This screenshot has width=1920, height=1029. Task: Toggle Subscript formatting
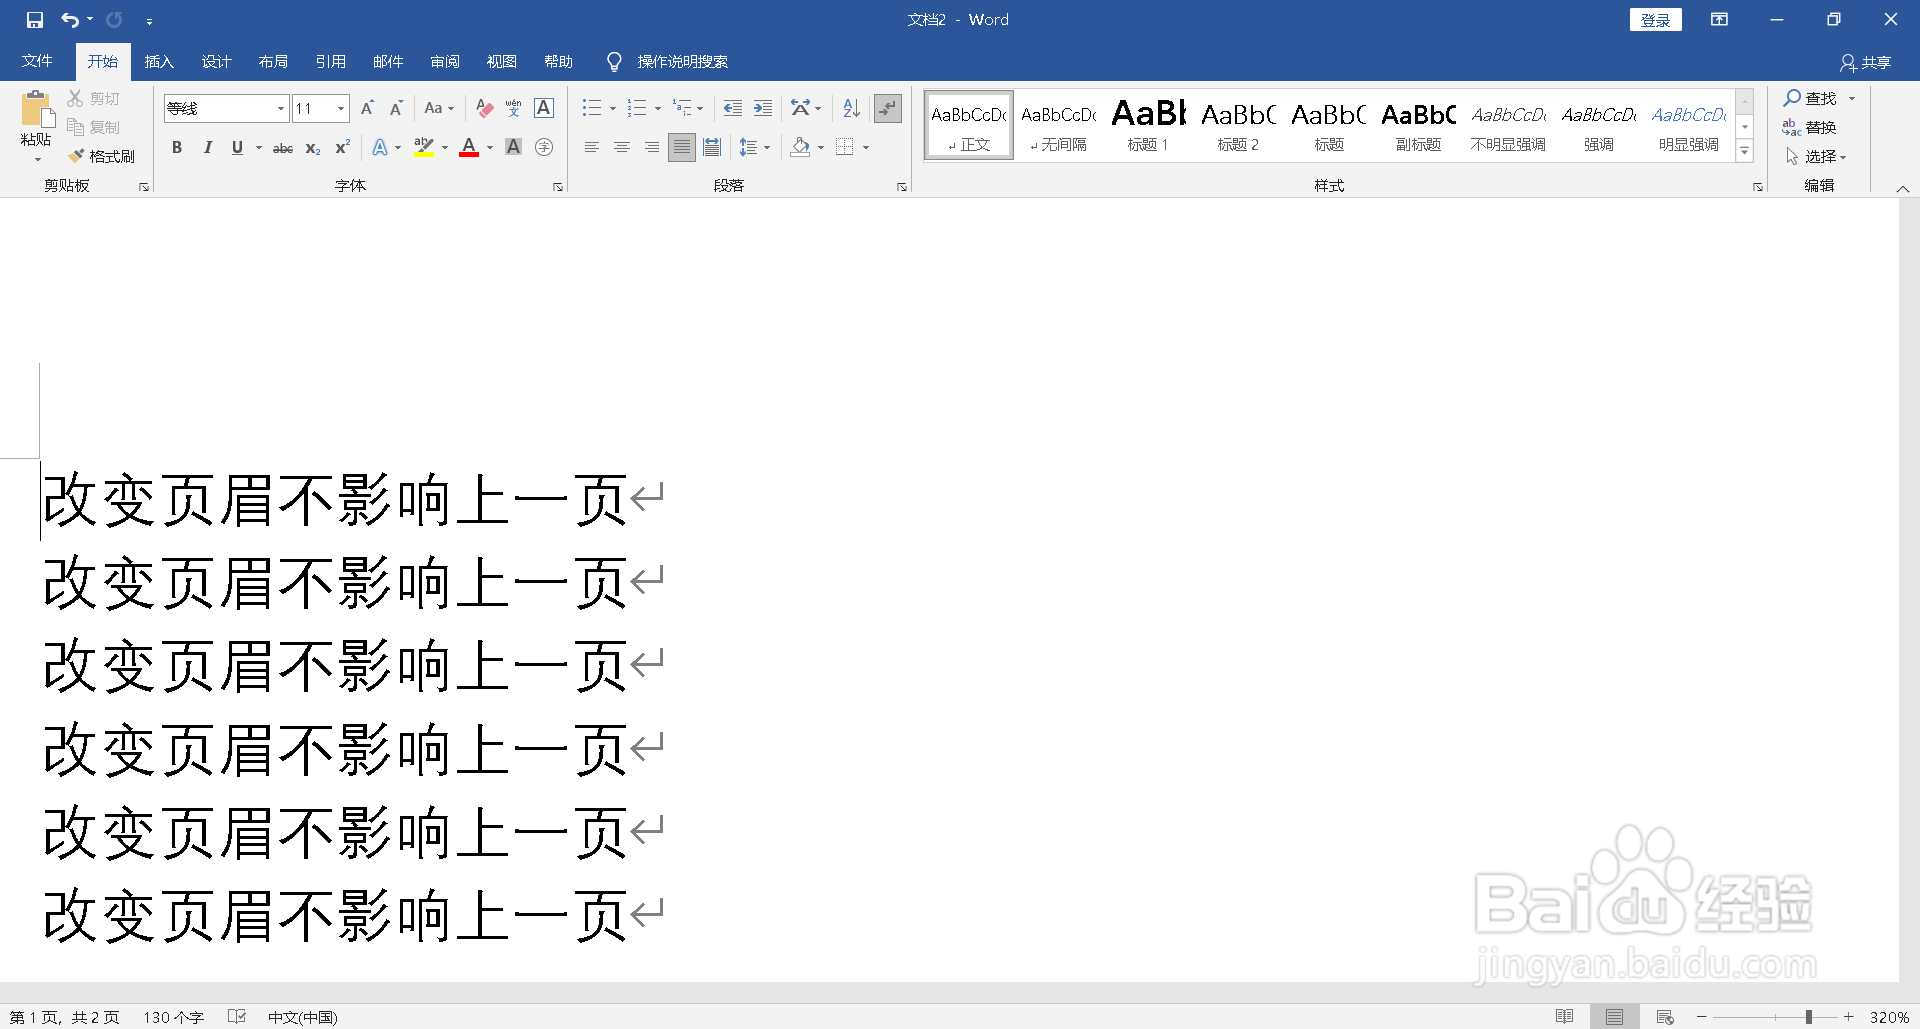[313, 147]
